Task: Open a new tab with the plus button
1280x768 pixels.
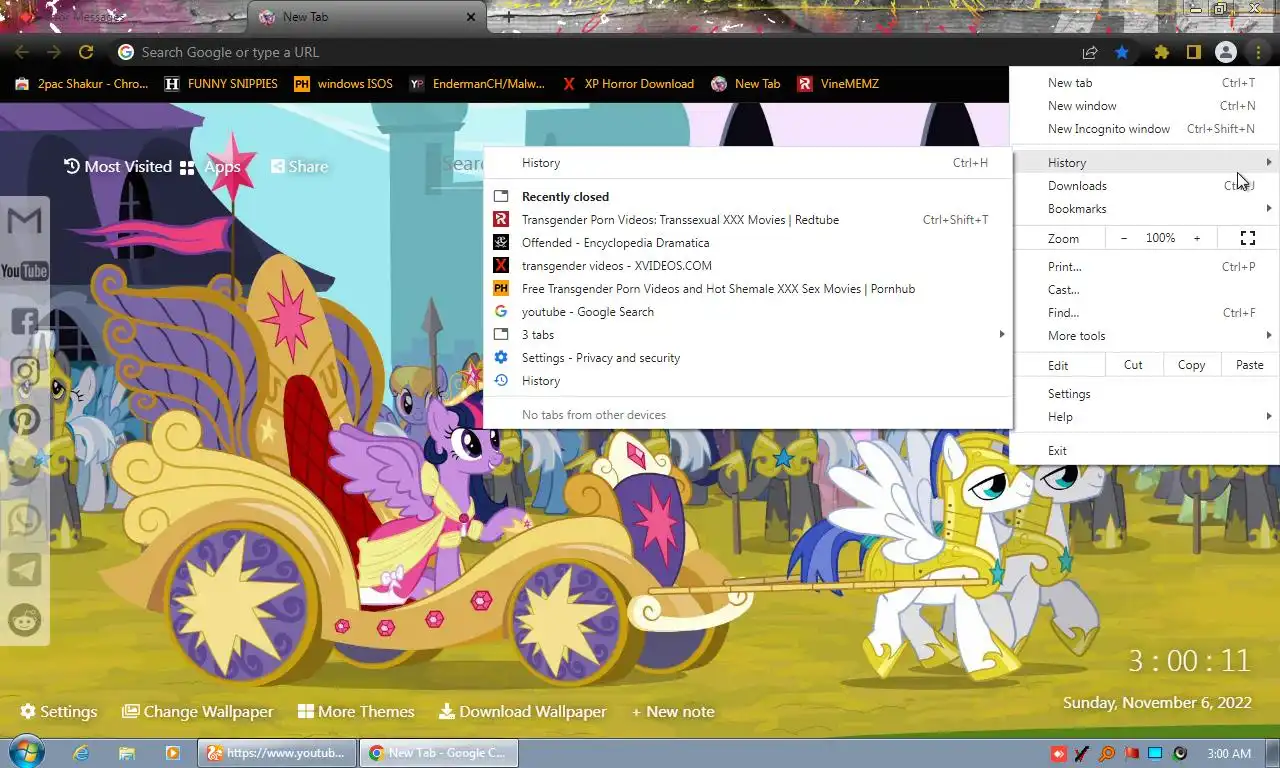Action: (508, 17)
